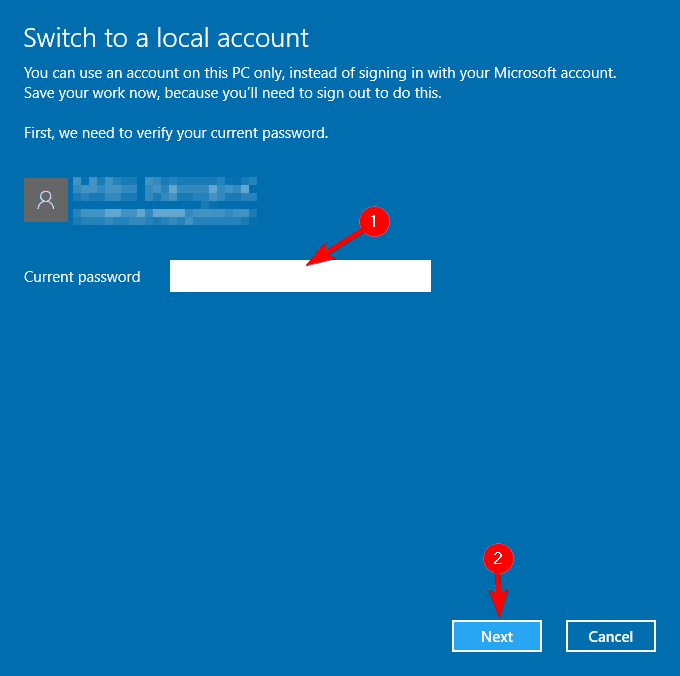
Task: Click the 'Current password' label
Action: click(x=82, y=277)
